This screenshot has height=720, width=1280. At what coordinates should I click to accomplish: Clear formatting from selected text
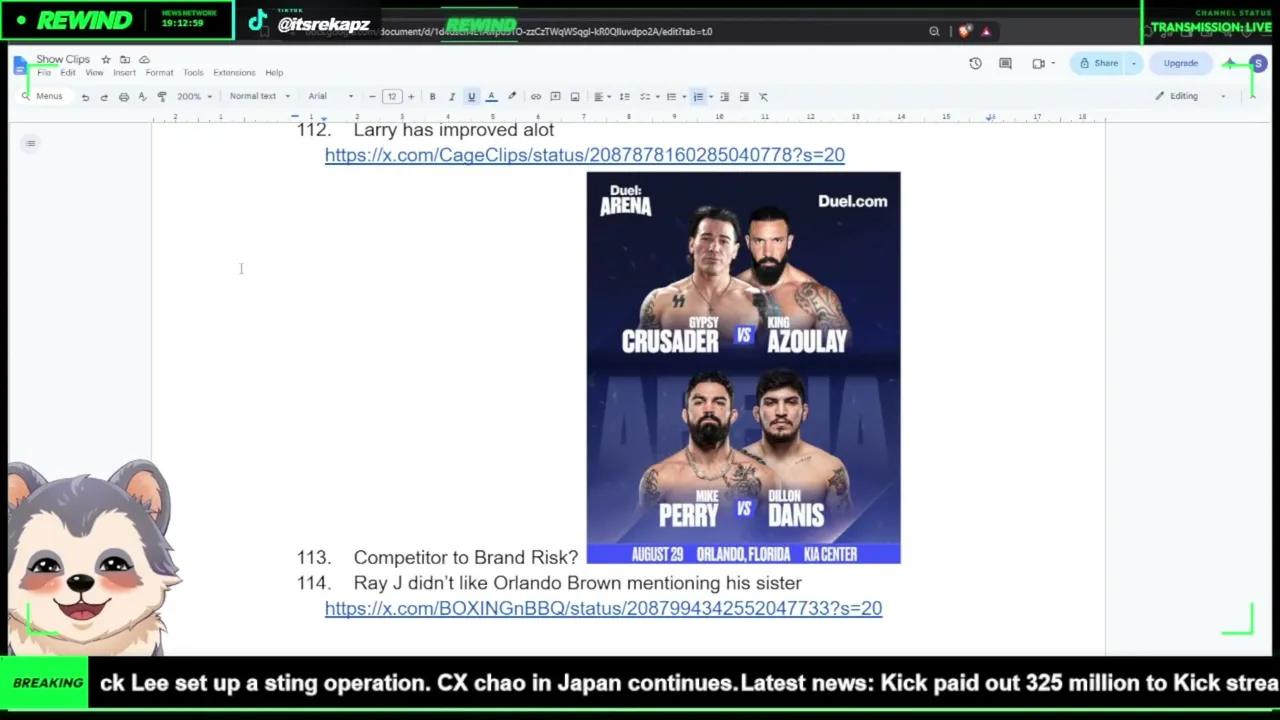[x=763, y=97]
